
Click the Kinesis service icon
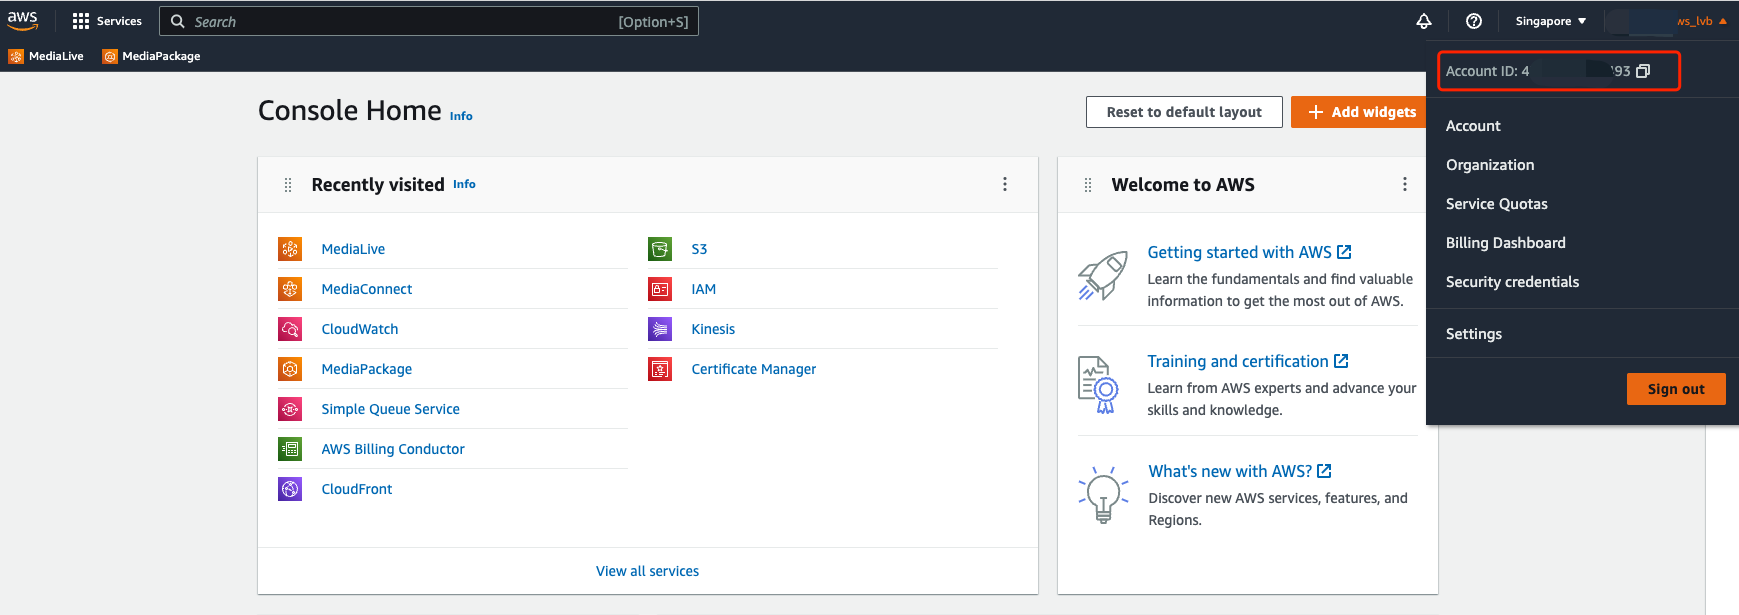click(660, 329)
